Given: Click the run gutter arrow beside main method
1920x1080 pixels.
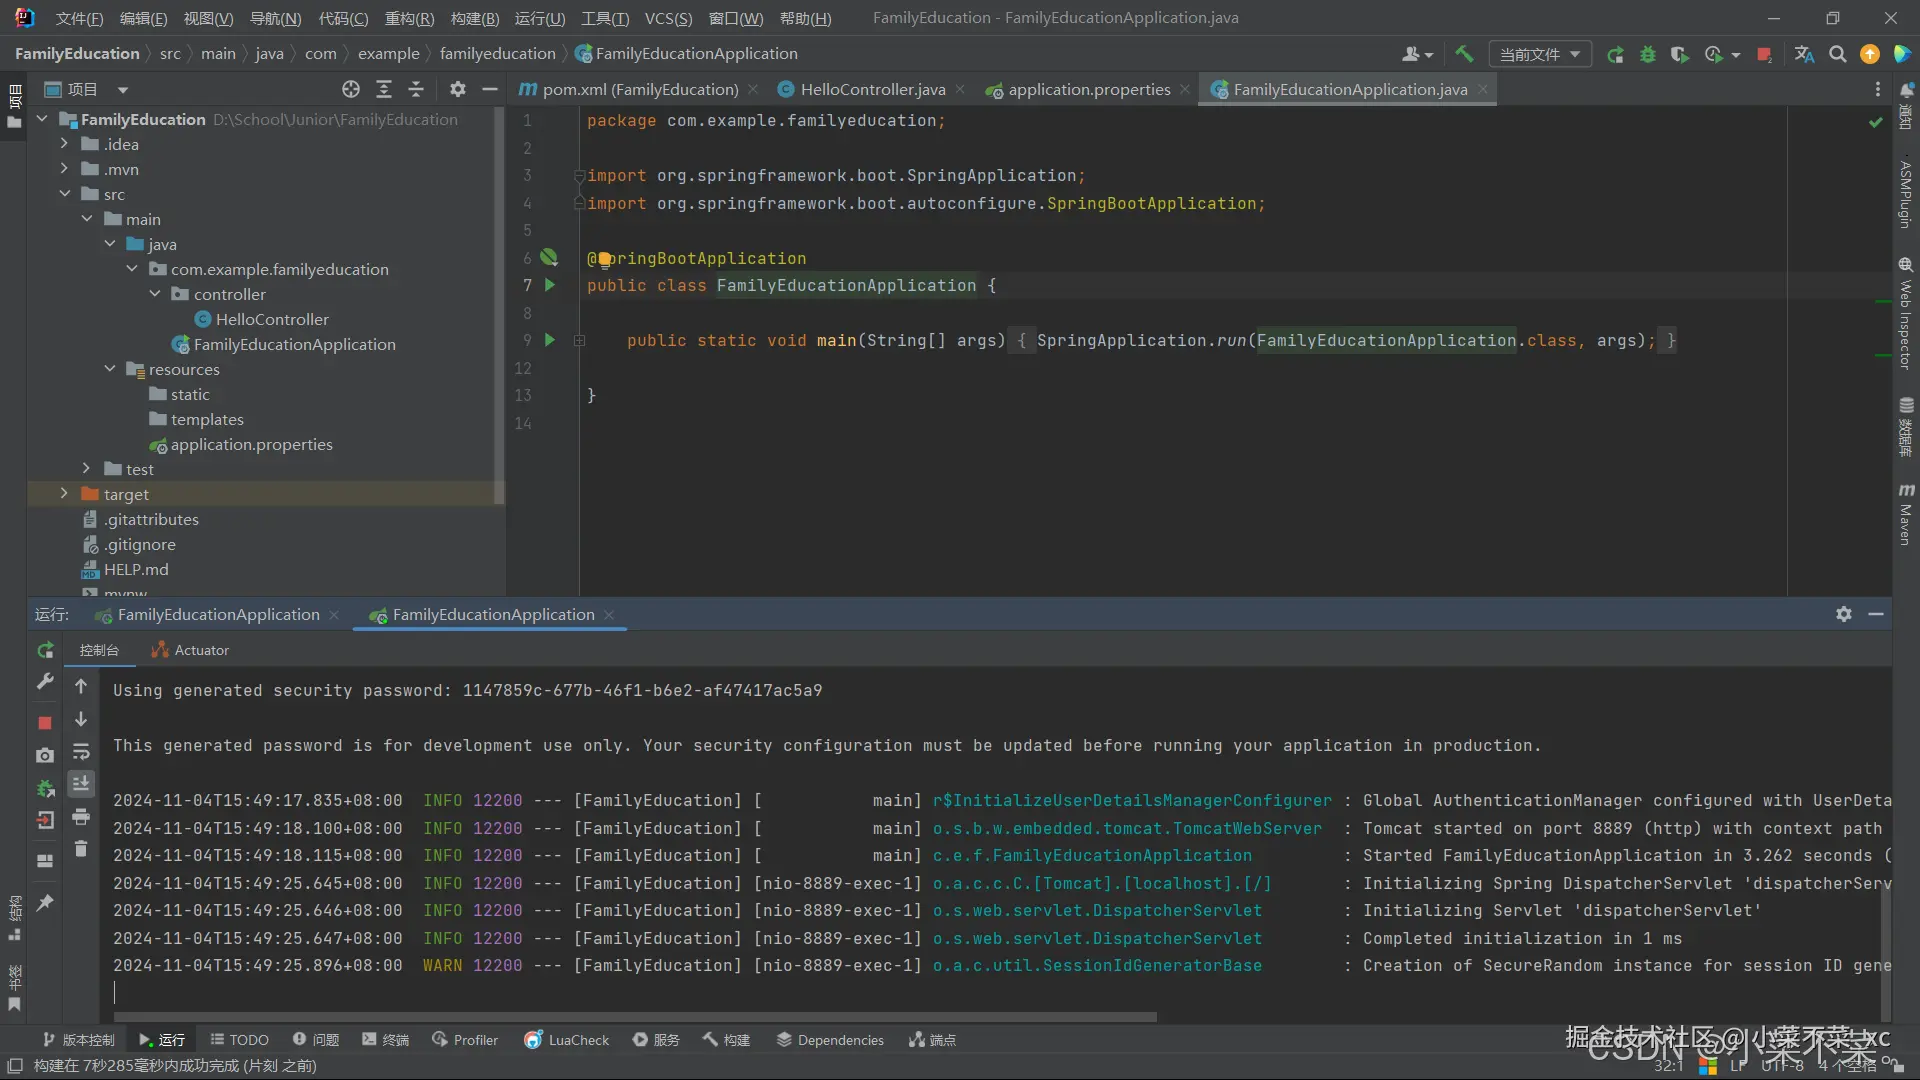Looking at the screenshot, I should tap(549, 340).
